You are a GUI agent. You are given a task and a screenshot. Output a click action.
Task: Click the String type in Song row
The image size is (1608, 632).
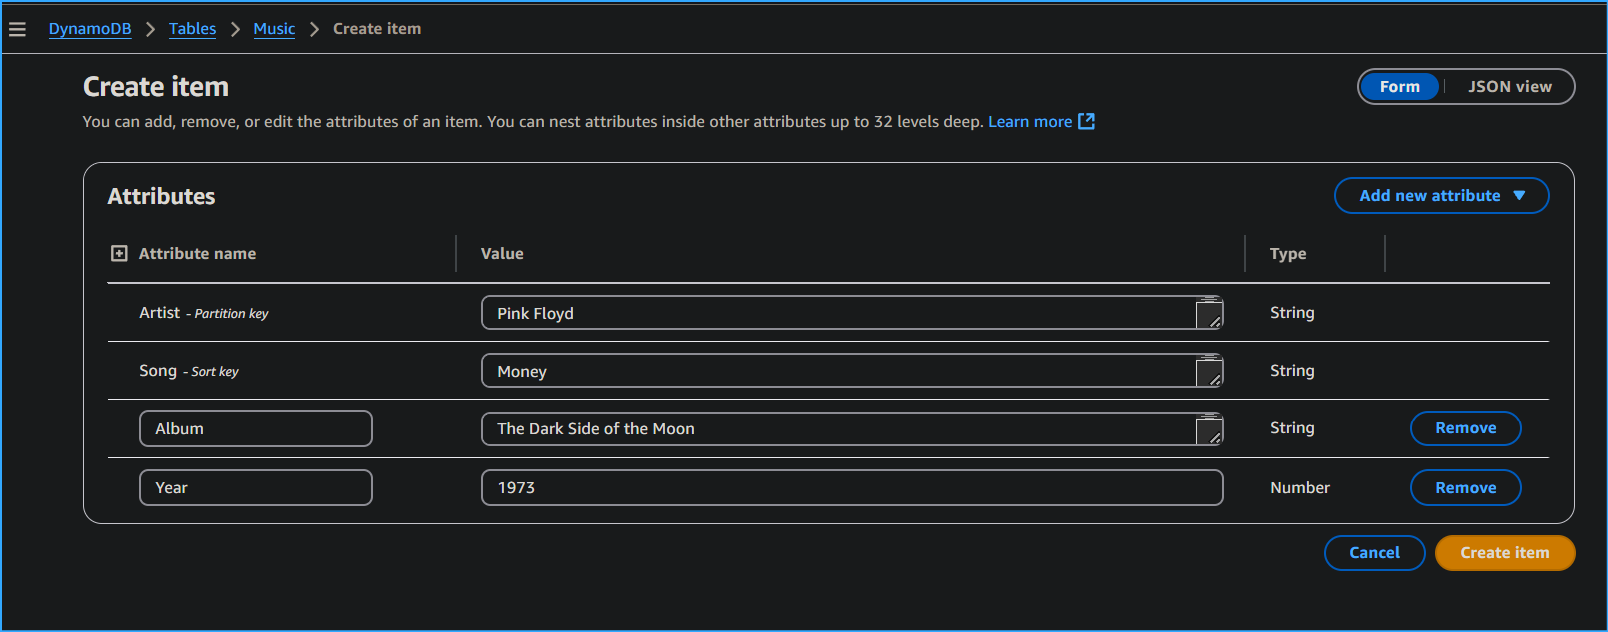coord(1292,371)
